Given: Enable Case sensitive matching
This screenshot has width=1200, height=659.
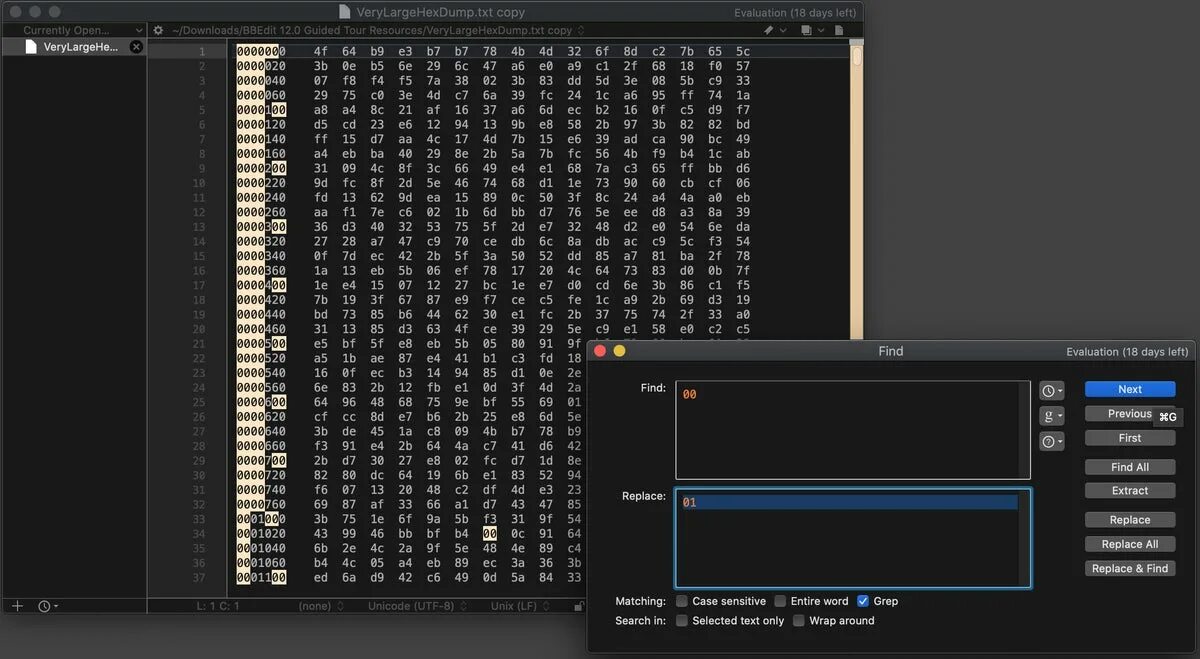Looking at the screenshot, I should (x=682, y=601).
